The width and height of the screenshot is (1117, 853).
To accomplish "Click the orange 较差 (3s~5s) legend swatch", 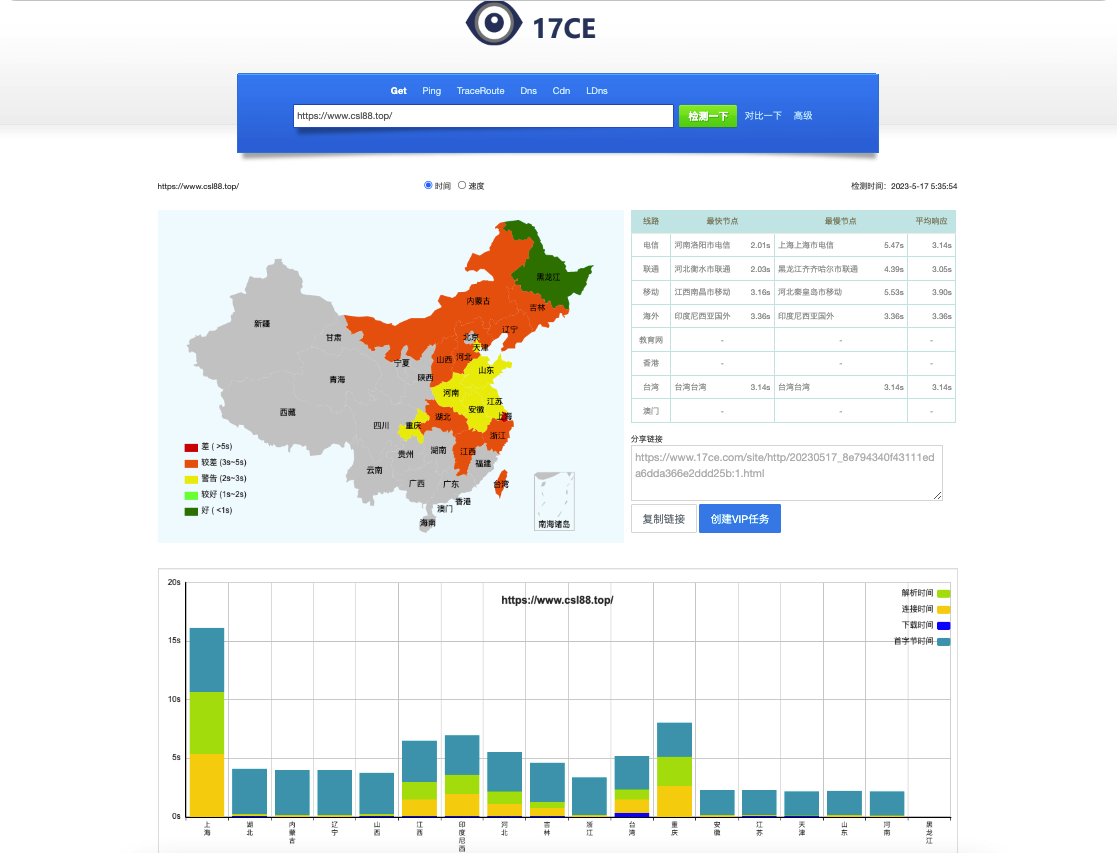I will [191, 463].
